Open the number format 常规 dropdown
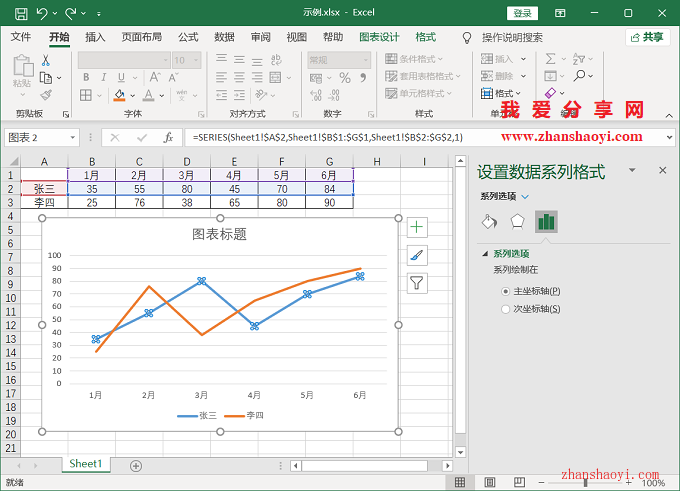Image resolution: width=680 pixels, height=491 pixels. click(366, 60)
